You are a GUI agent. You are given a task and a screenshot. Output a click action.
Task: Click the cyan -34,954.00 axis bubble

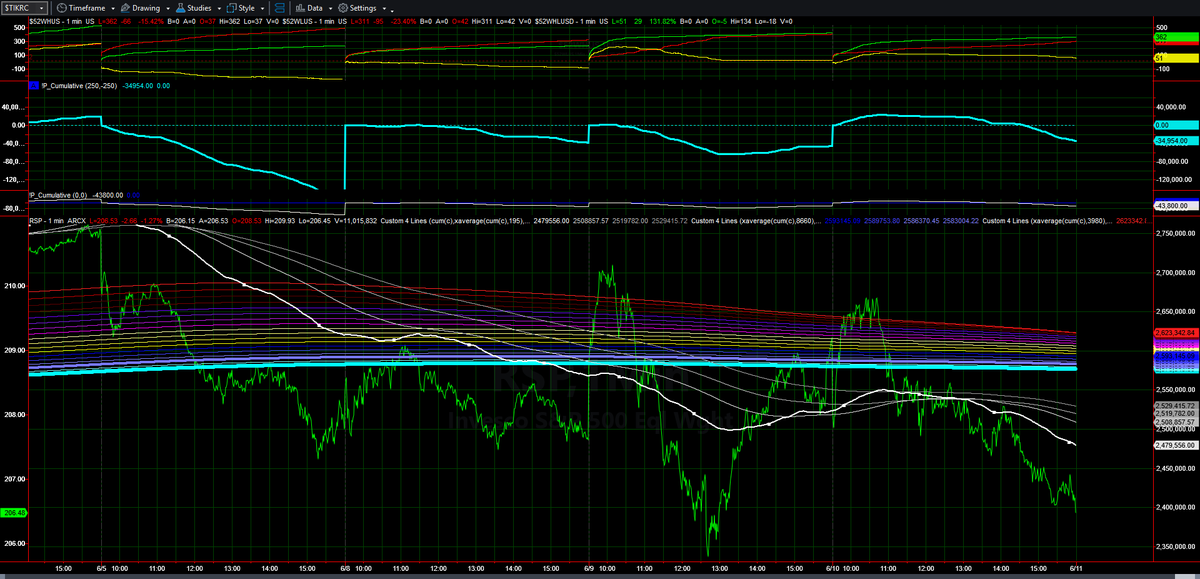(x=1175, y=141)
